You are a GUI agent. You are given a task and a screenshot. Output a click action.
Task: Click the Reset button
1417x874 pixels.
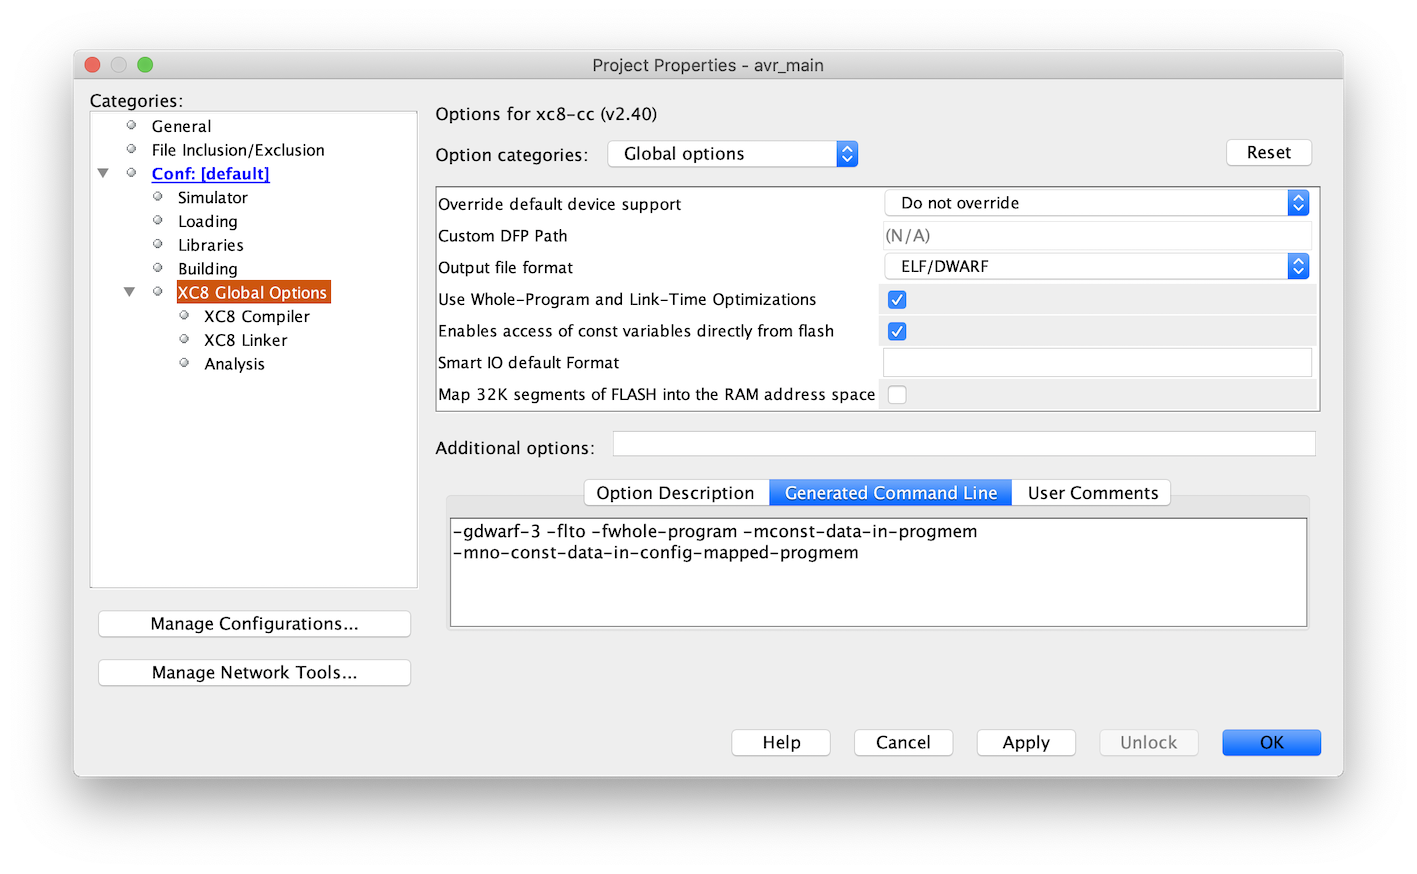(x=1268, y=153)
